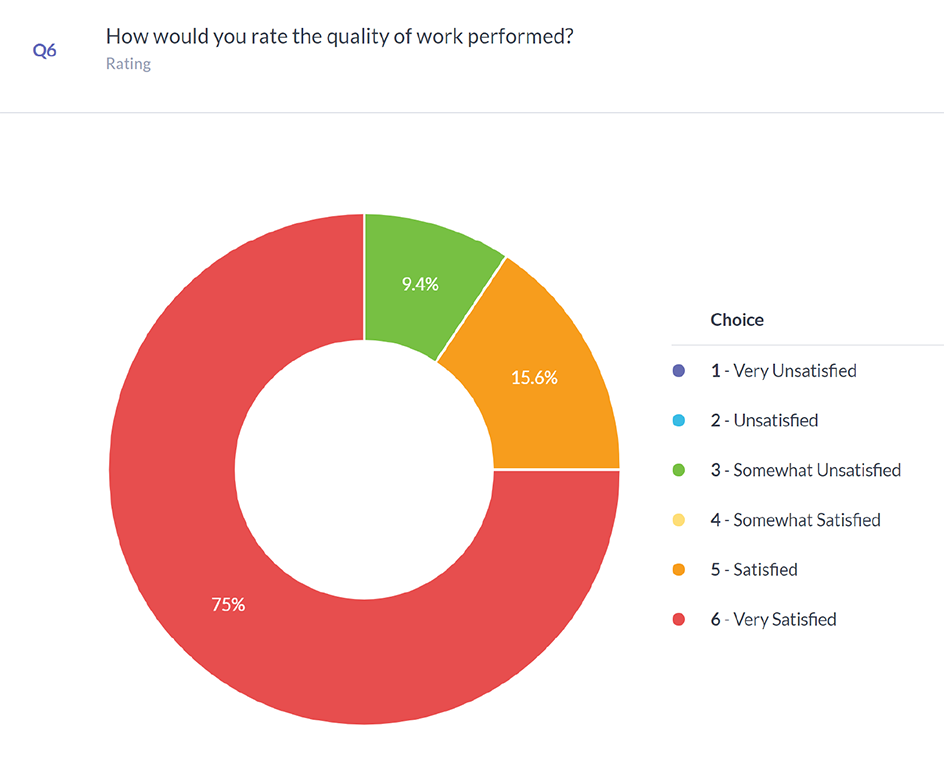
Task: Click the yellow Somewhat Satisfied legend dot
Action: pos(680,520)
